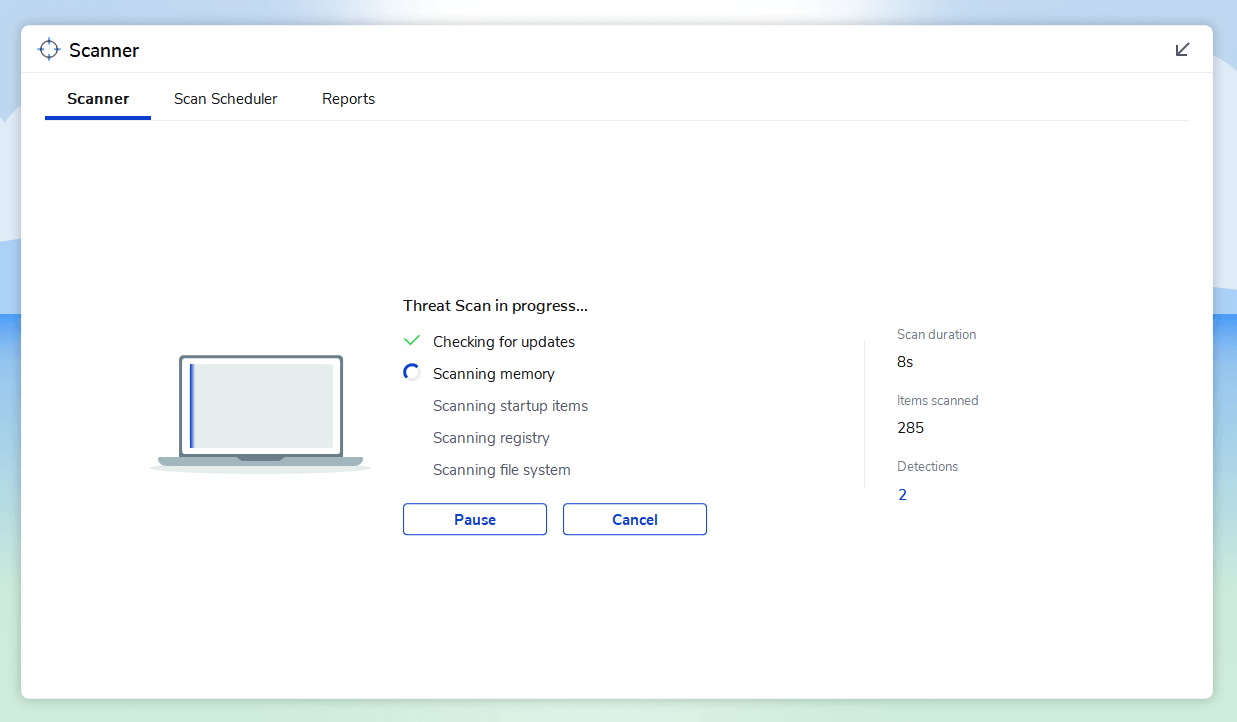Image resolution: width=1237 pixels, height=722 pixels.
Task: Open the detections count link showing 2
Action: (x=902, y=494)
